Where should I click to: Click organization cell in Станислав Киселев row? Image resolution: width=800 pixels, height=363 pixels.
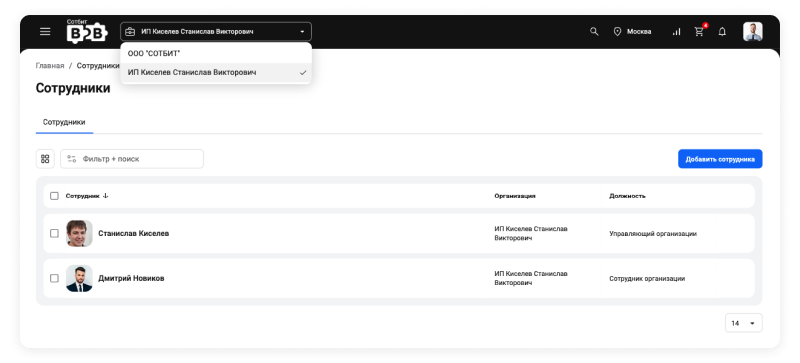[x=531, y=233]
